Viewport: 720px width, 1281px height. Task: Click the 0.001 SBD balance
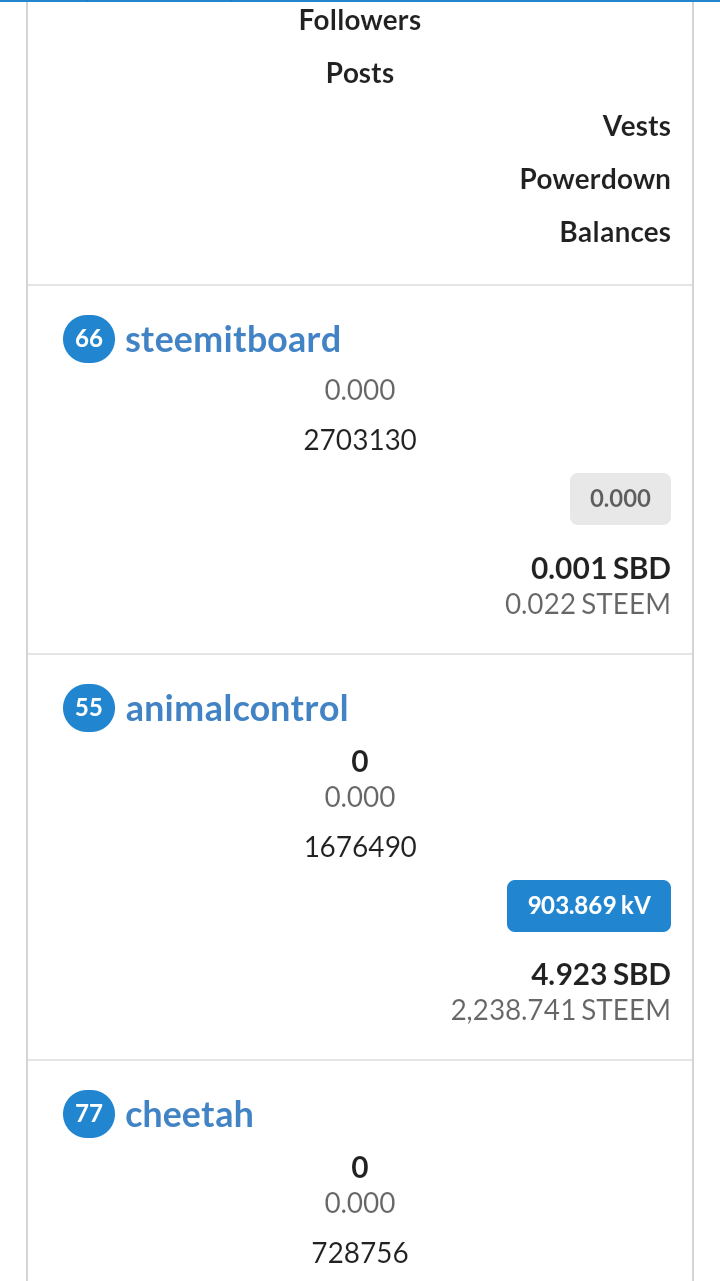(x=600, y=569)
